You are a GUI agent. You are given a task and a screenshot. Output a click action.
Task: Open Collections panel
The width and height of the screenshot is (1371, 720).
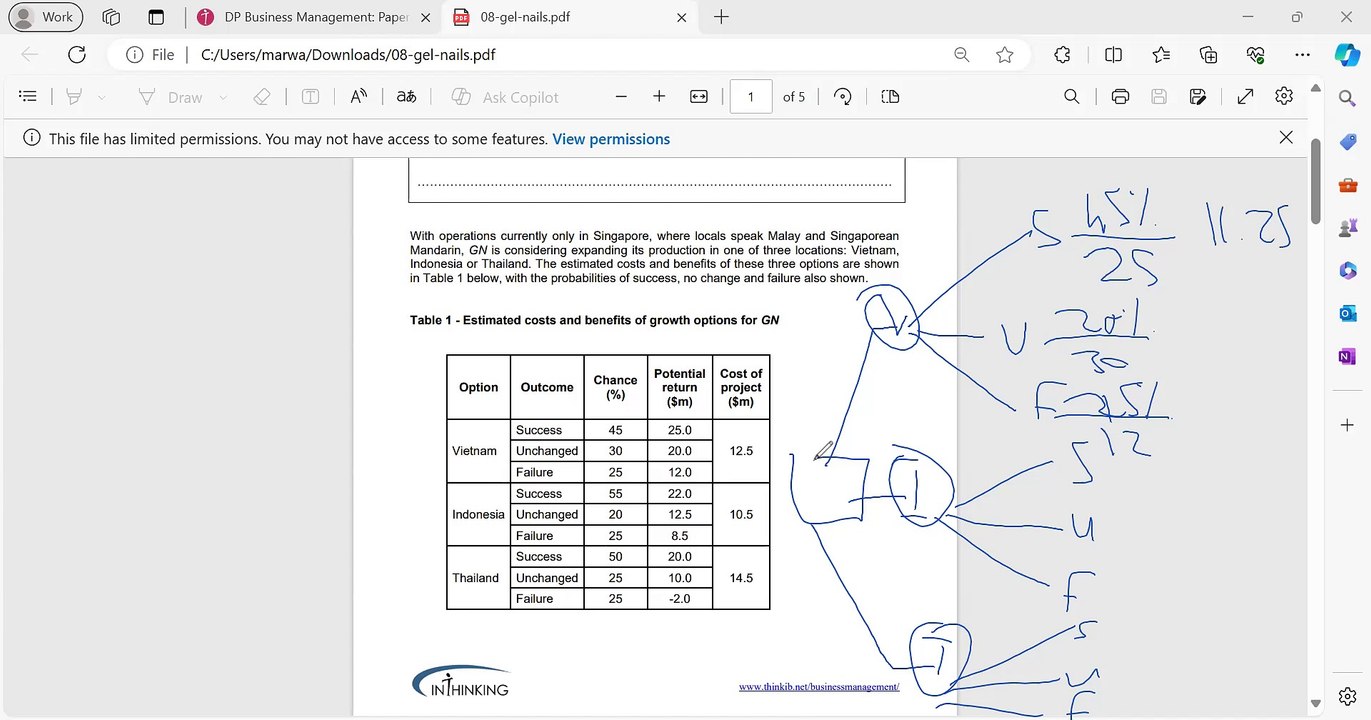click(x=1208, y=55)
